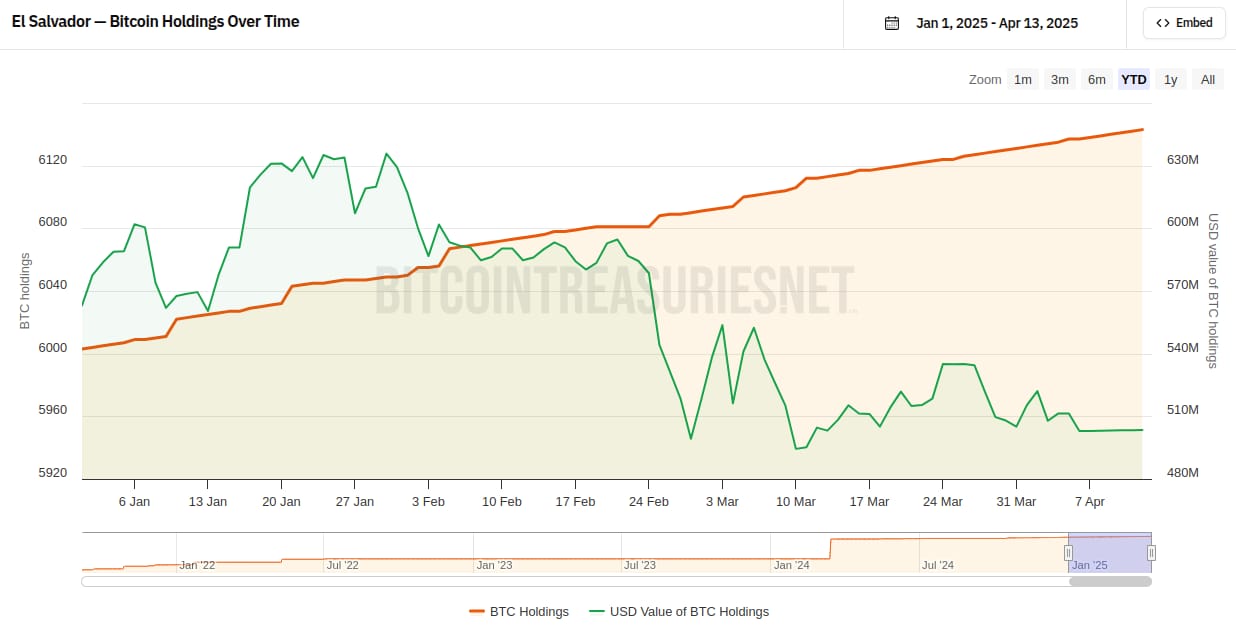Screen dimensions: 1236x644
Task: Click the 6040 BTC holdings axis label
Action: pyautogui.click(x=52, y=285)
